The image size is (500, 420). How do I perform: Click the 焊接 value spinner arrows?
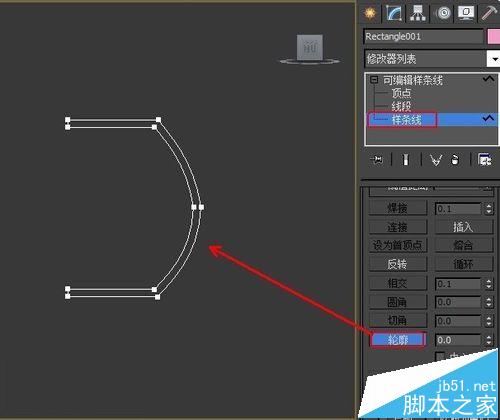tap(489, 209)
